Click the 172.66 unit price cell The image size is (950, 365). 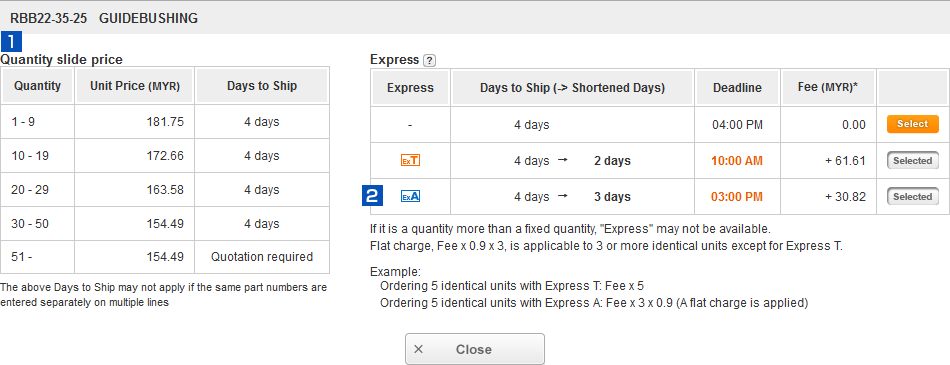click(135, 156)
